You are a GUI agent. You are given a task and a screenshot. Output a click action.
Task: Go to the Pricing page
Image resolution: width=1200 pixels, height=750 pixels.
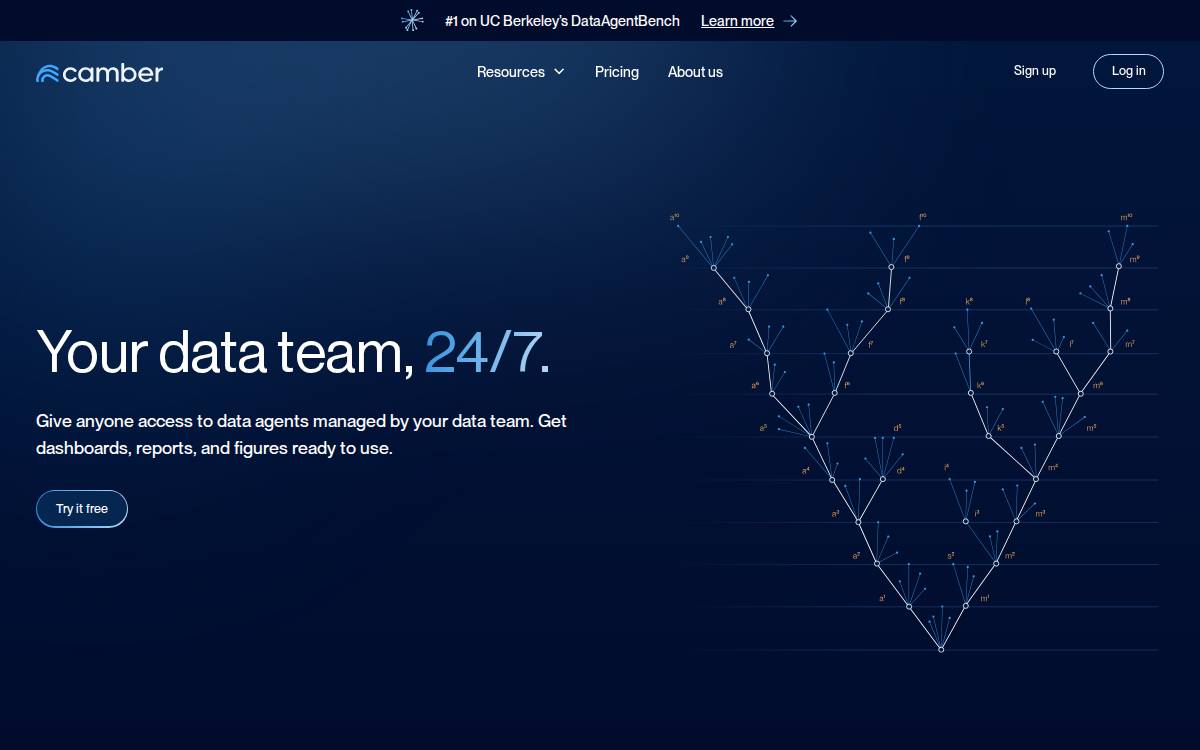(617, 72)
